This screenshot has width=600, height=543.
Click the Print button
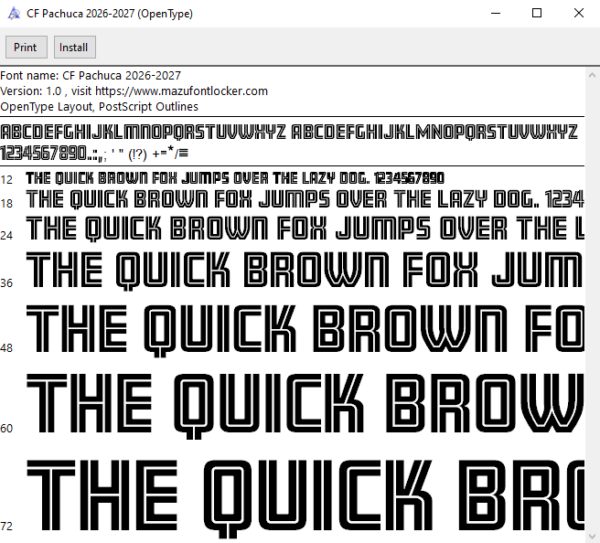point(26,47)
